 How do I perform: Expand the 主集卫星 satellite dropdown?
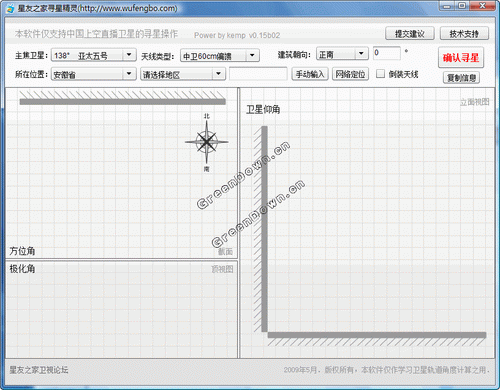[94, 55]
